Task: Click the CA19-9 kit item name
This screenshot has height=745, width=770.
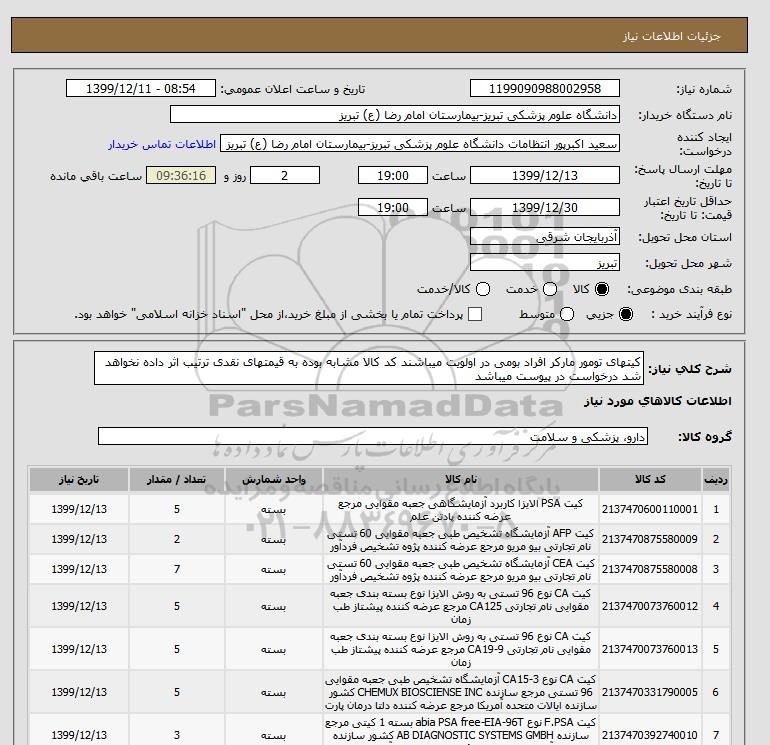Action: 461,649
